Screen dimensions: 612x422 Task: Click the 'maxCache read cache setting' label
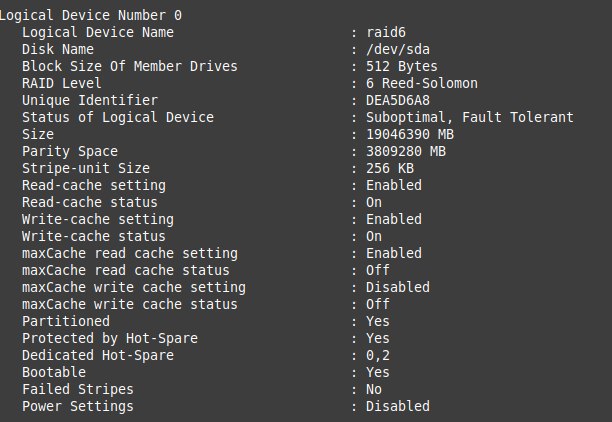(130, 254)
